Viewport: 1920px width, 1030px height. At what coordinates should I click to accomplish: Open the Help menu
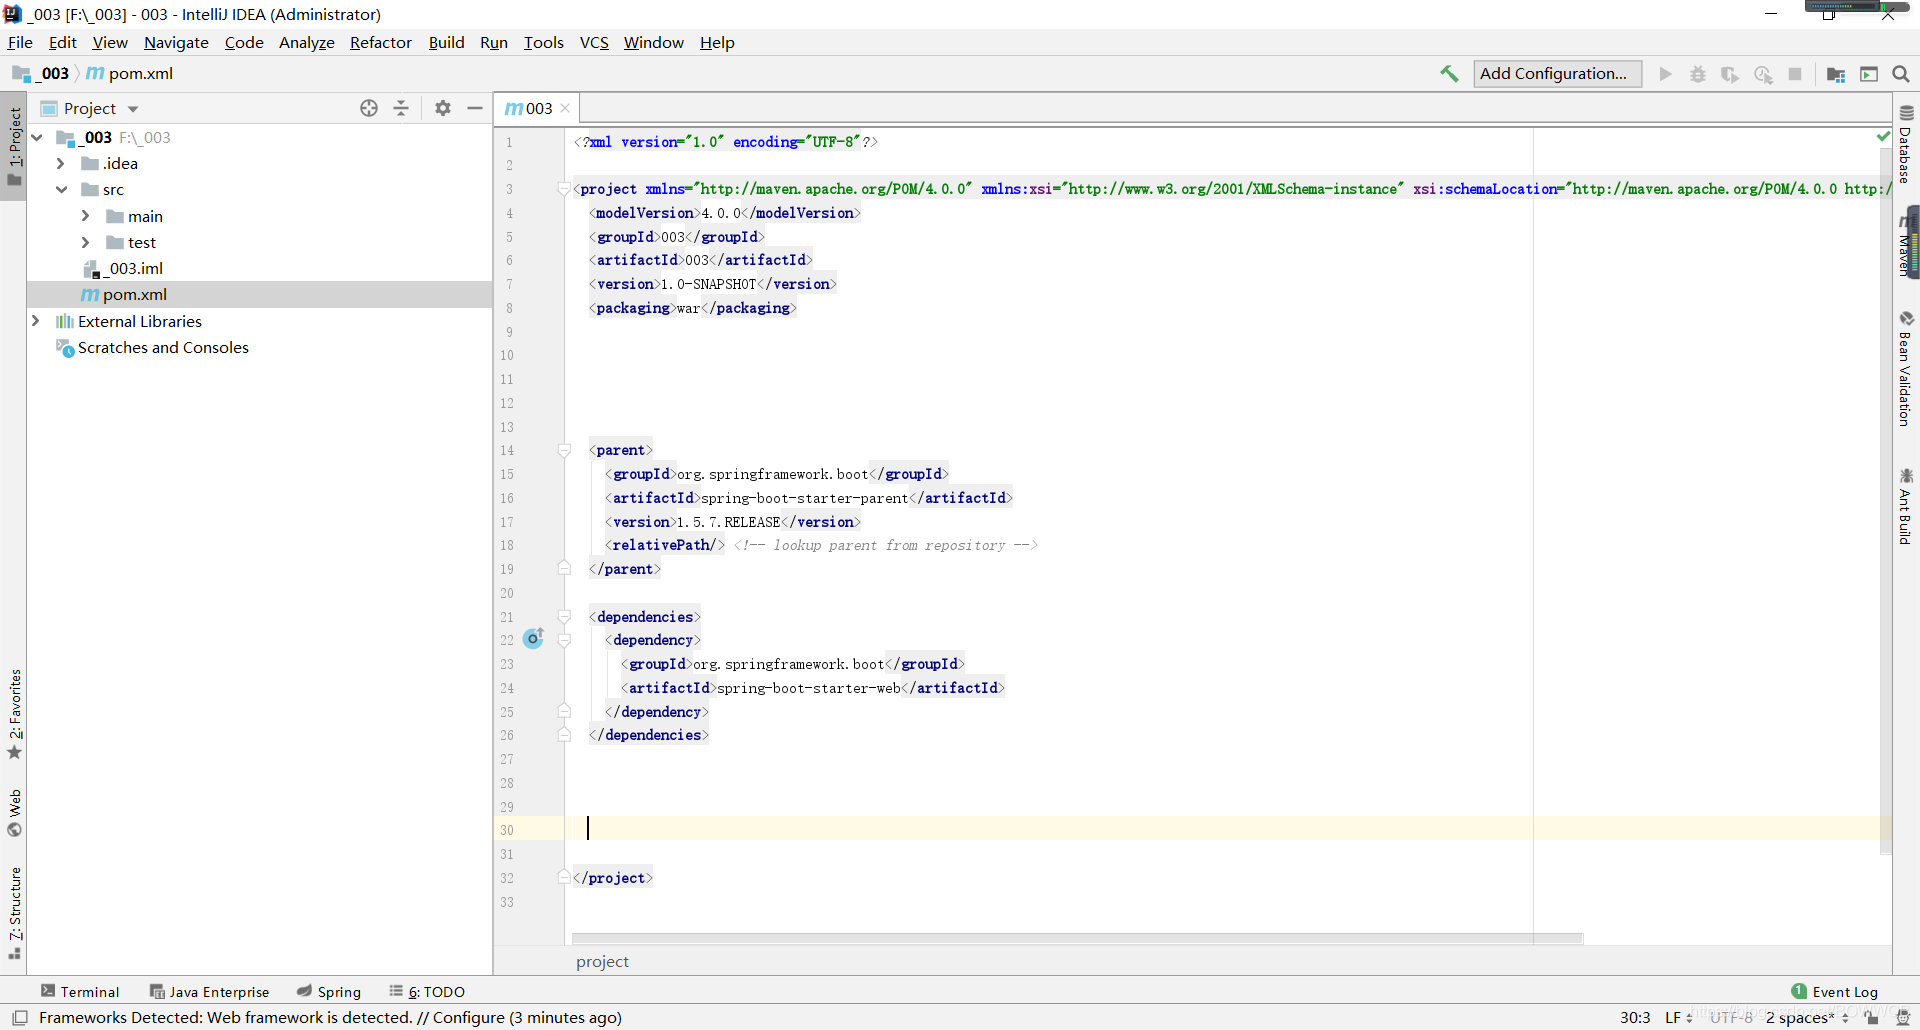717,42
